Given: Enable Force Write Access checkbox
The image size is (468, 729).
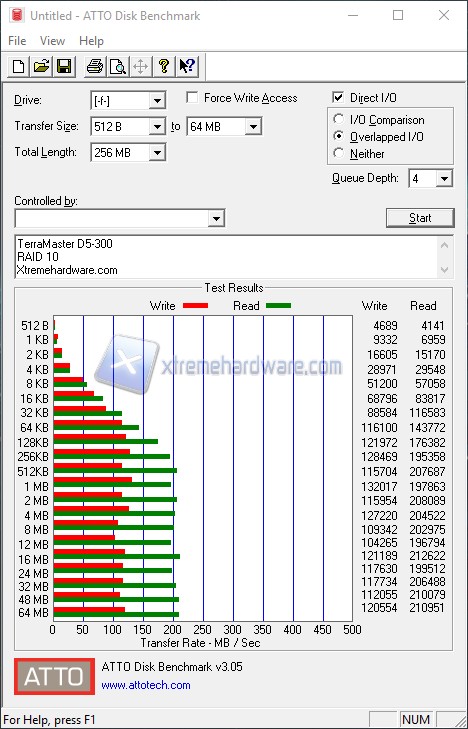Looking at the screenshot, I should (192, 98).
